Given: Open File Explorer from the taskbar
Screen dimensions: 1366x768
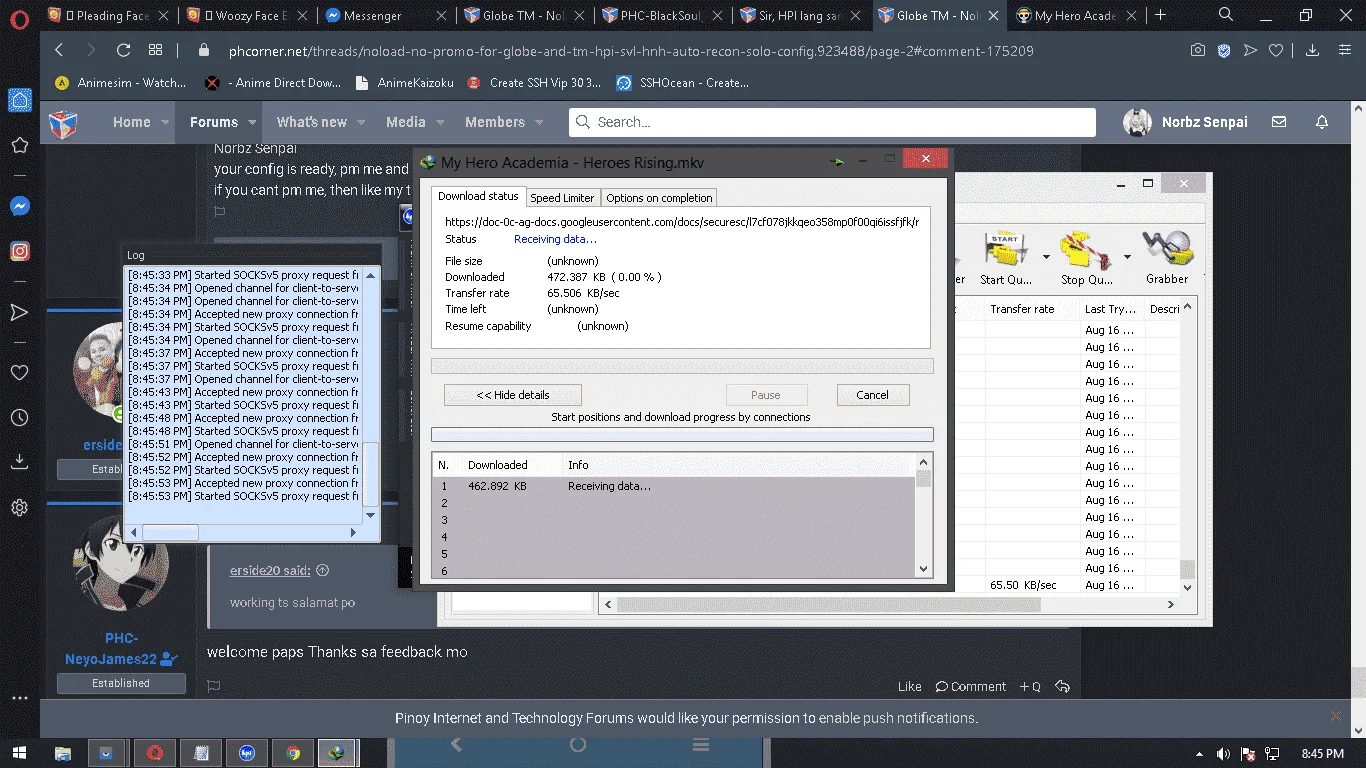Looking at the screenshot, I should click(x=63, y=753).
